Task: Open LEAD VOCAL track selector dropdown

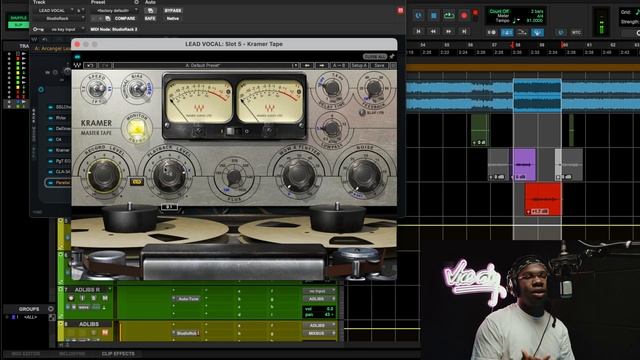Action: tap(54, 11)
